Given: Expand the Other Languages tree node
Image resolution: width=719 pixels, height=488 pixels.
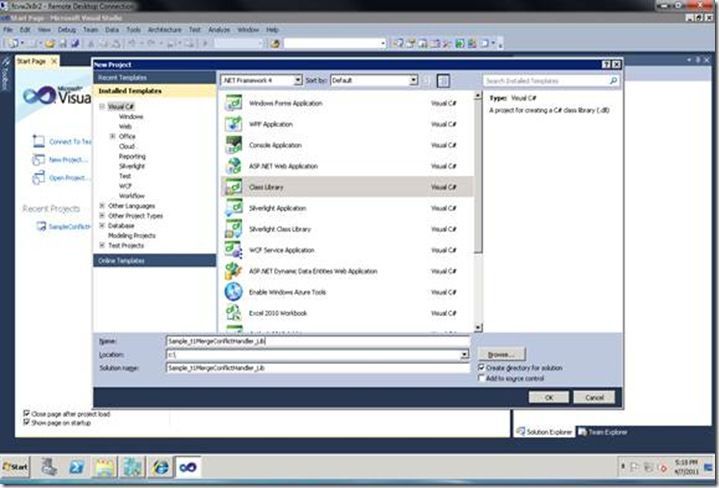Looking at the screenshot, I should (102, 205).
